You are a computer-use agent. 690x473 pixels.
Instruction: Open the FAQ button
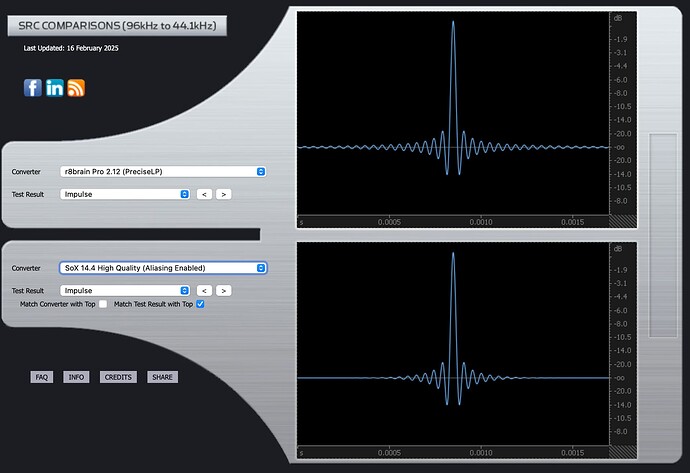[x=42, y=377]
